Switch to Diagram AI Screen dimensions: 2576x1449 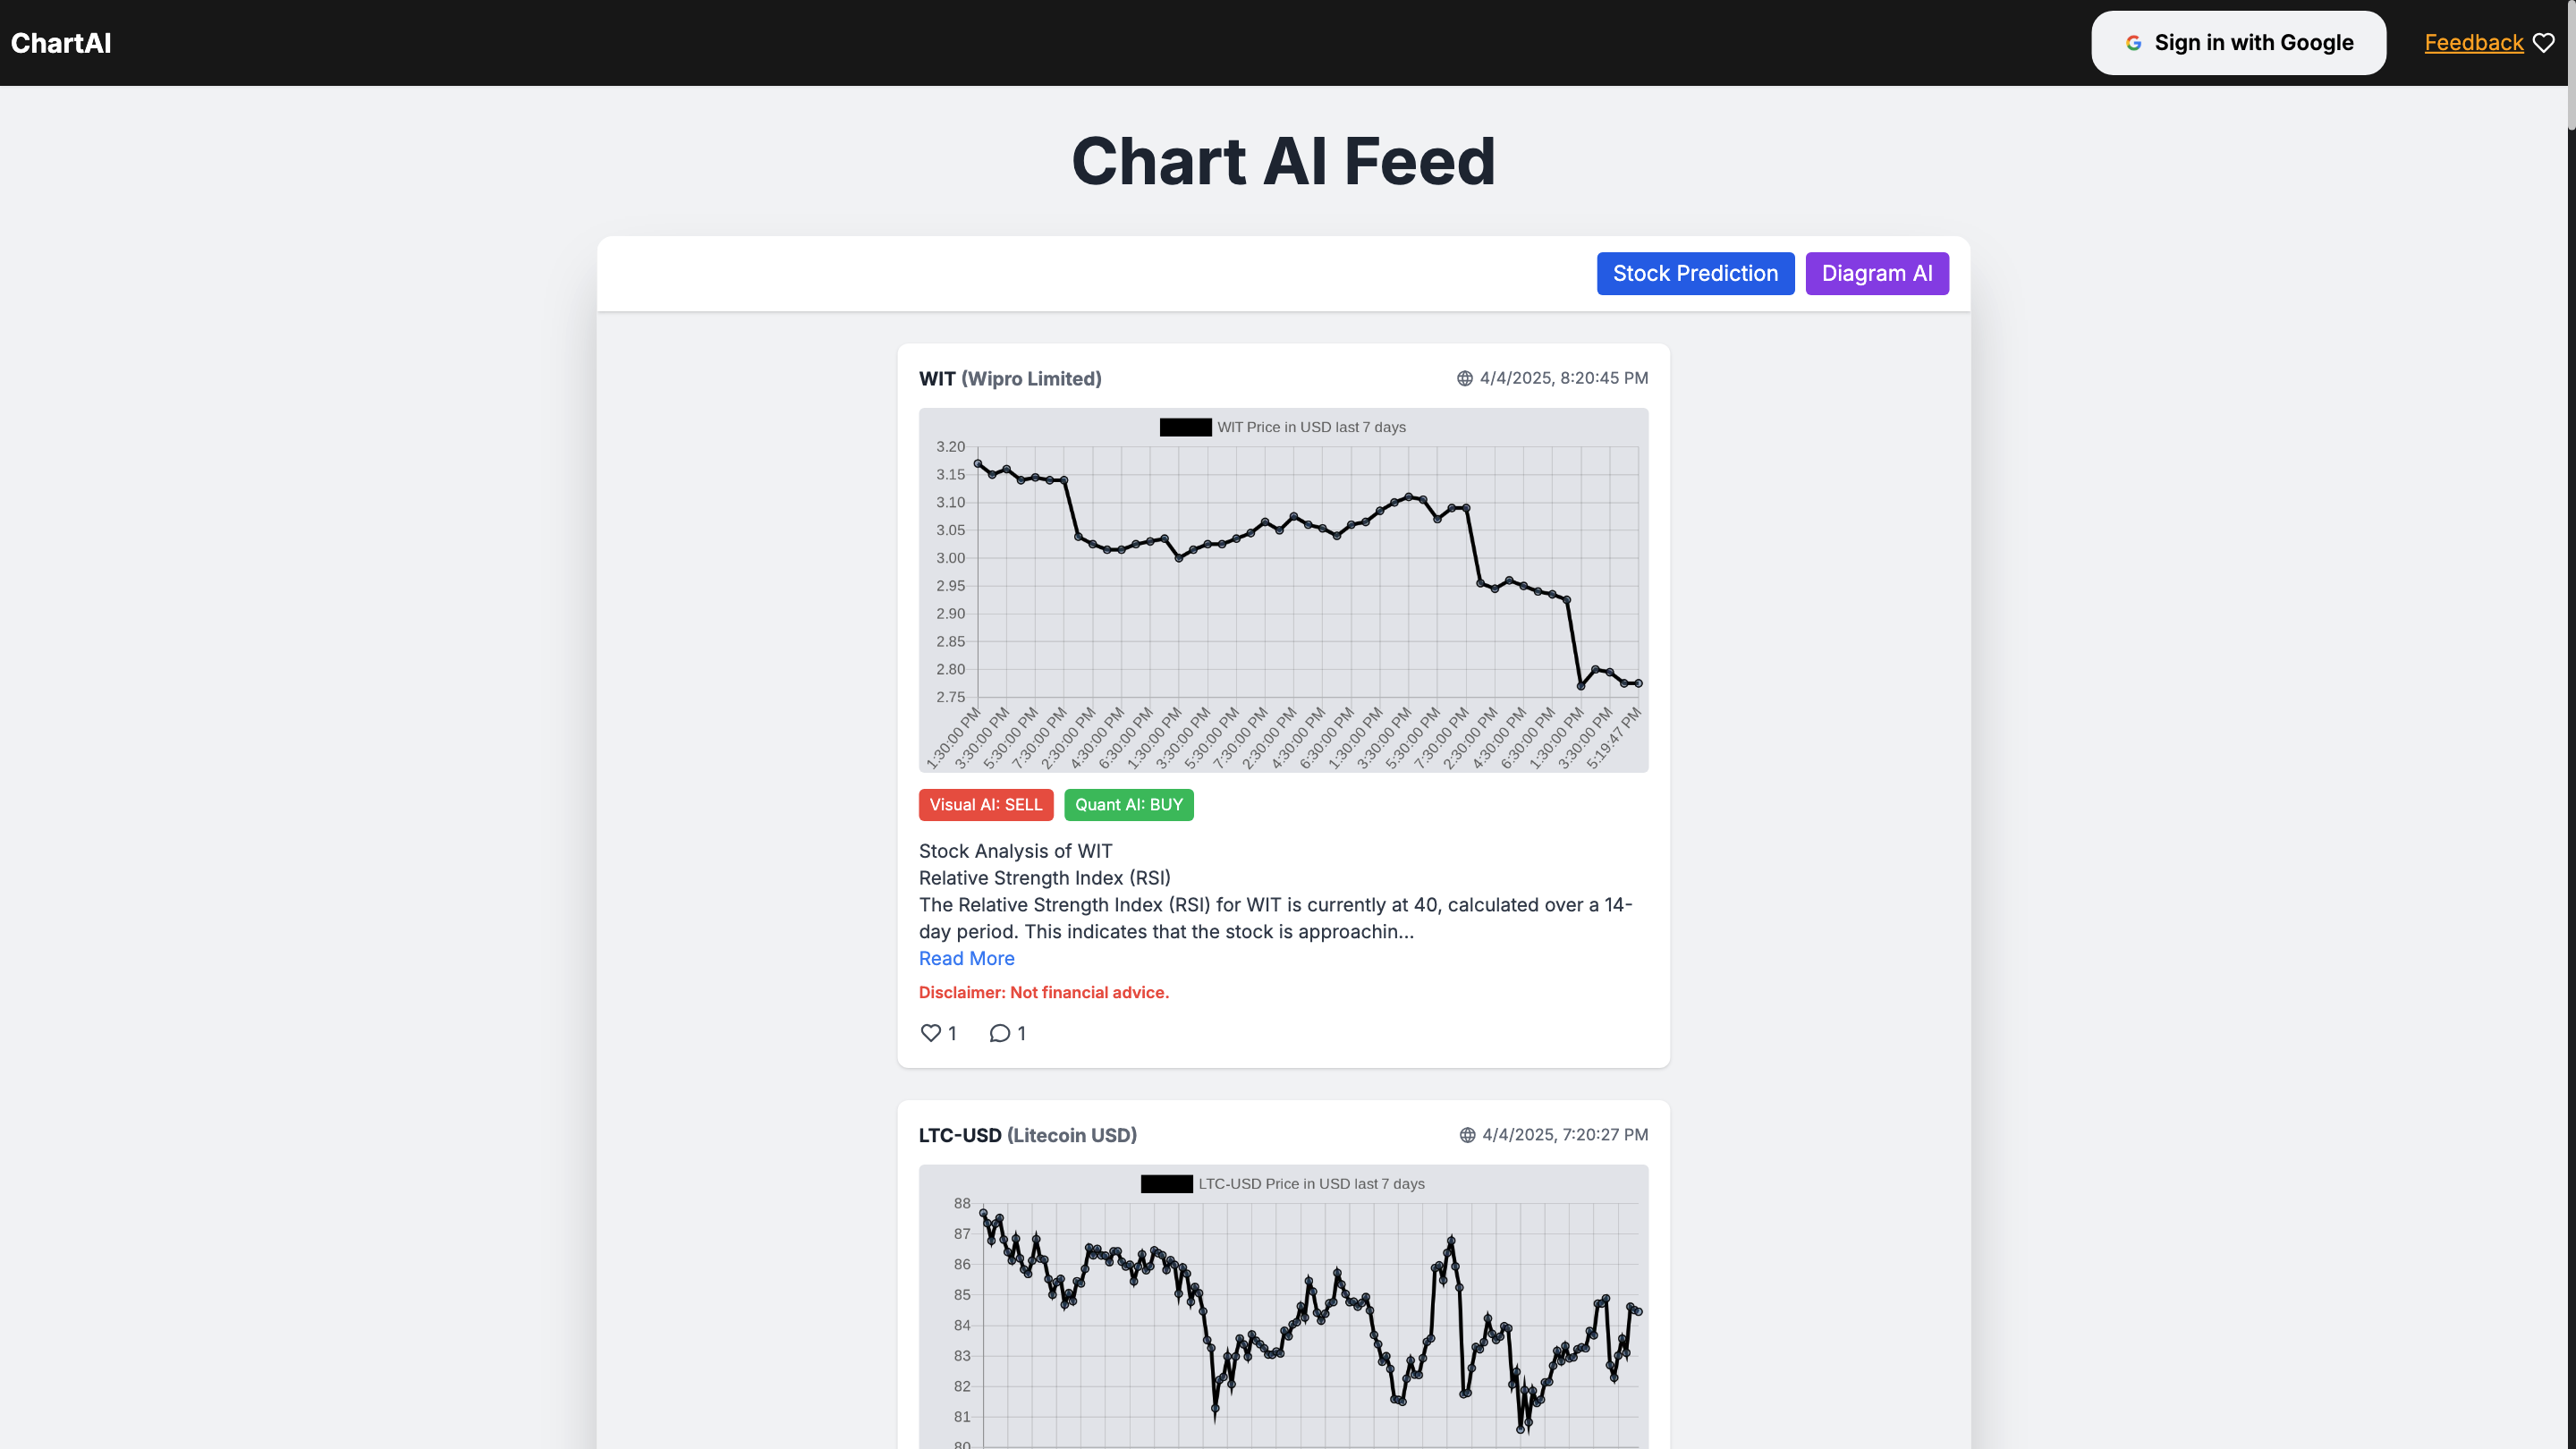click(1876, 273)
